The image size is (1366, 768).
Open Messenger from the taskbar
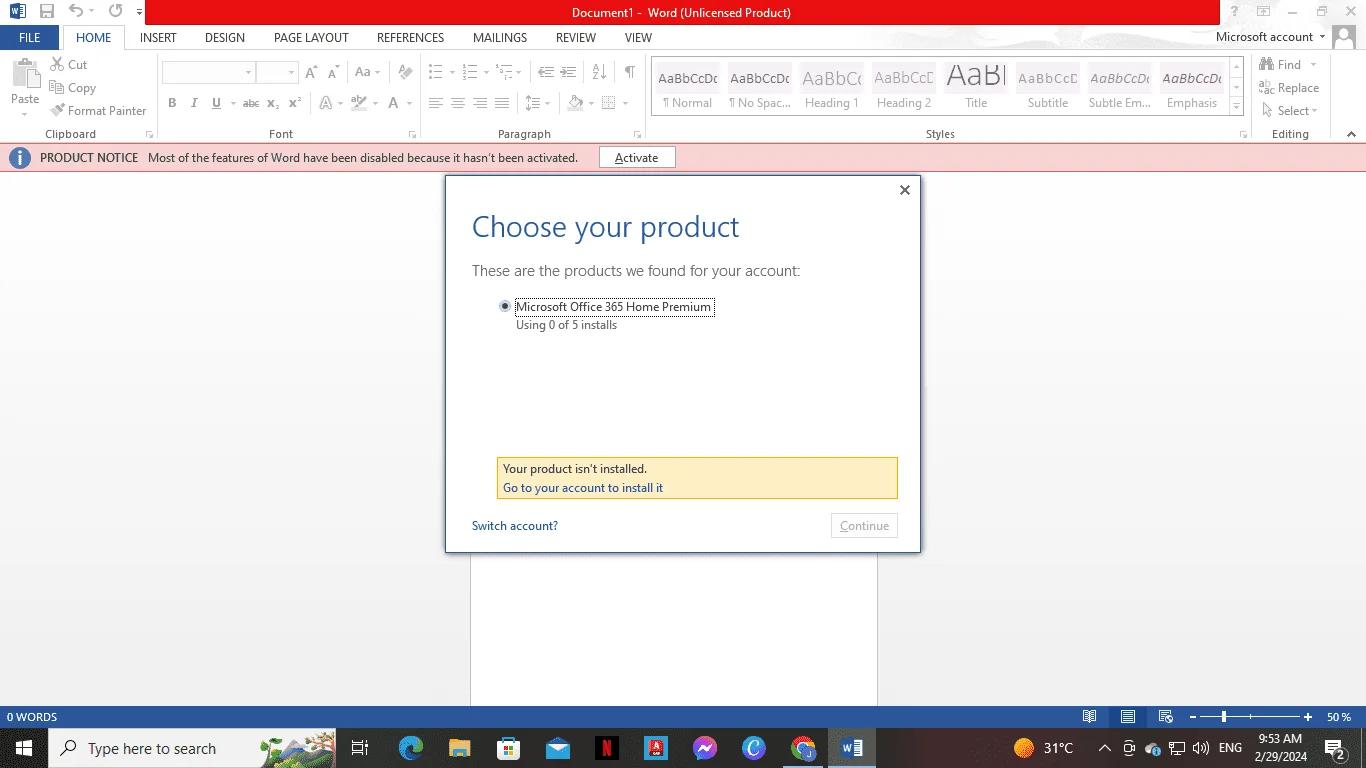coord(705,748)
